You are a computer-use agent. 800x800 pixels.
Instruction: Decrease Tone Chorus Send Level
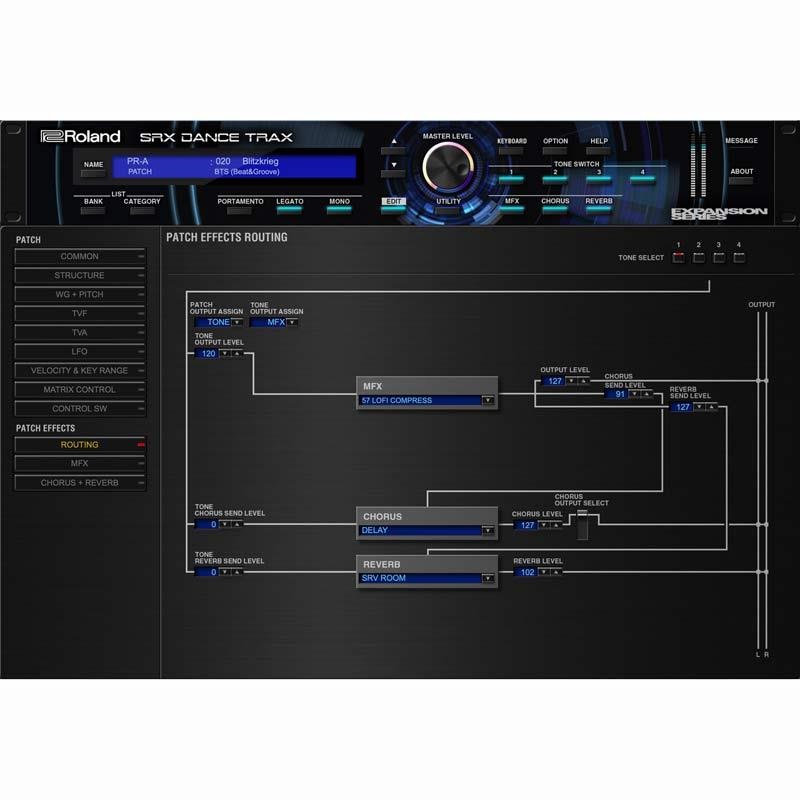click(x=224, y=524)
